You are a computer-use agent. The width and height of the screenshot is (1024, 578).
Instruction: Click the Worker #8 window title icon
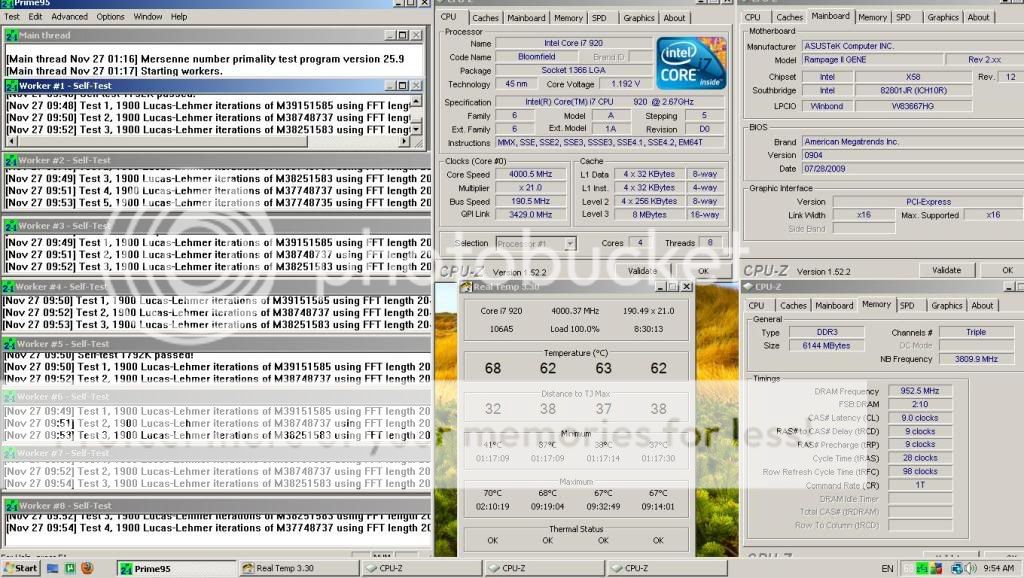coord(11,506)
